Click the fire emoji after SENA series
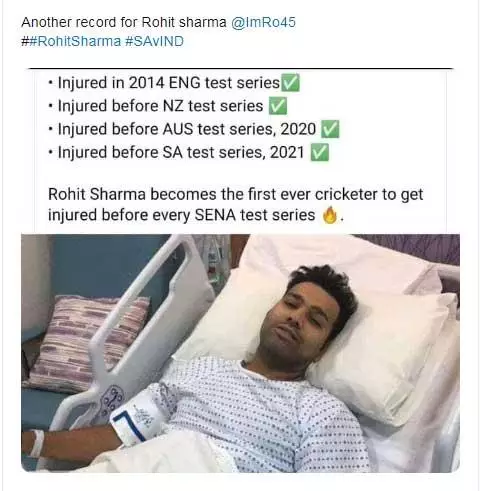Screen dimensions: 484x491 click(330, 215)
